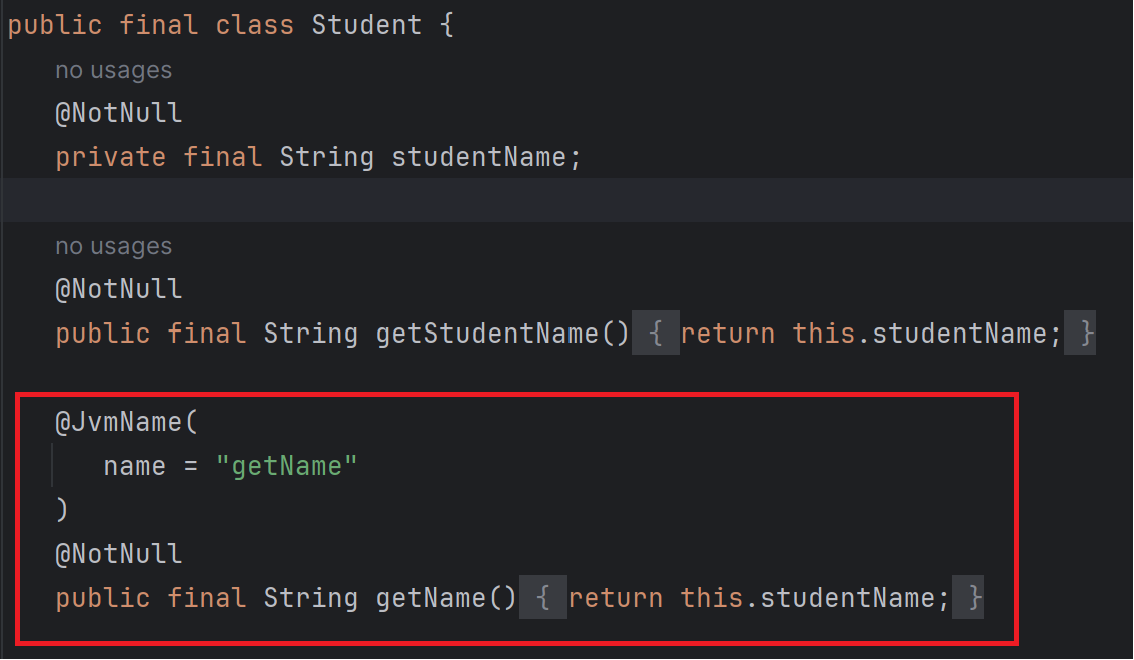
Task: Click the @NotNull annotation above getStudentName
Action: 119,289
